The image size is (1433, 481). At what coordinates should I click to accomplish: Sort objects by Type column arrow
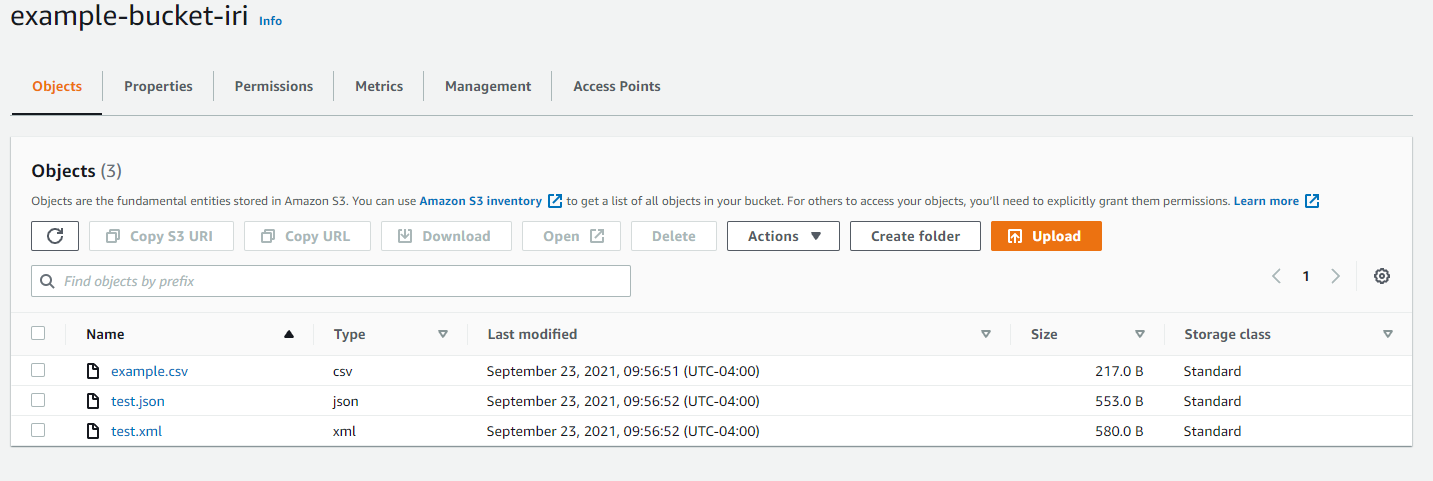443,334
